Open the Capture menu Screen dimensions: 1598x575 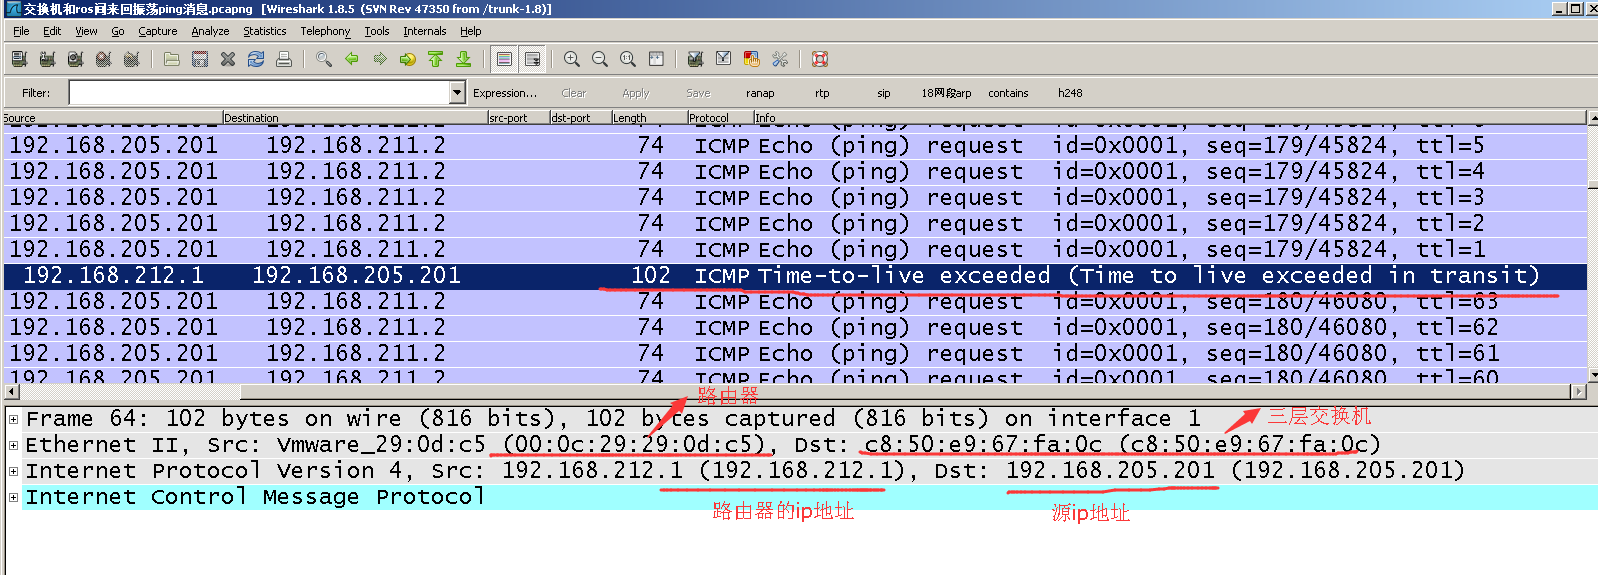[157, 31]
